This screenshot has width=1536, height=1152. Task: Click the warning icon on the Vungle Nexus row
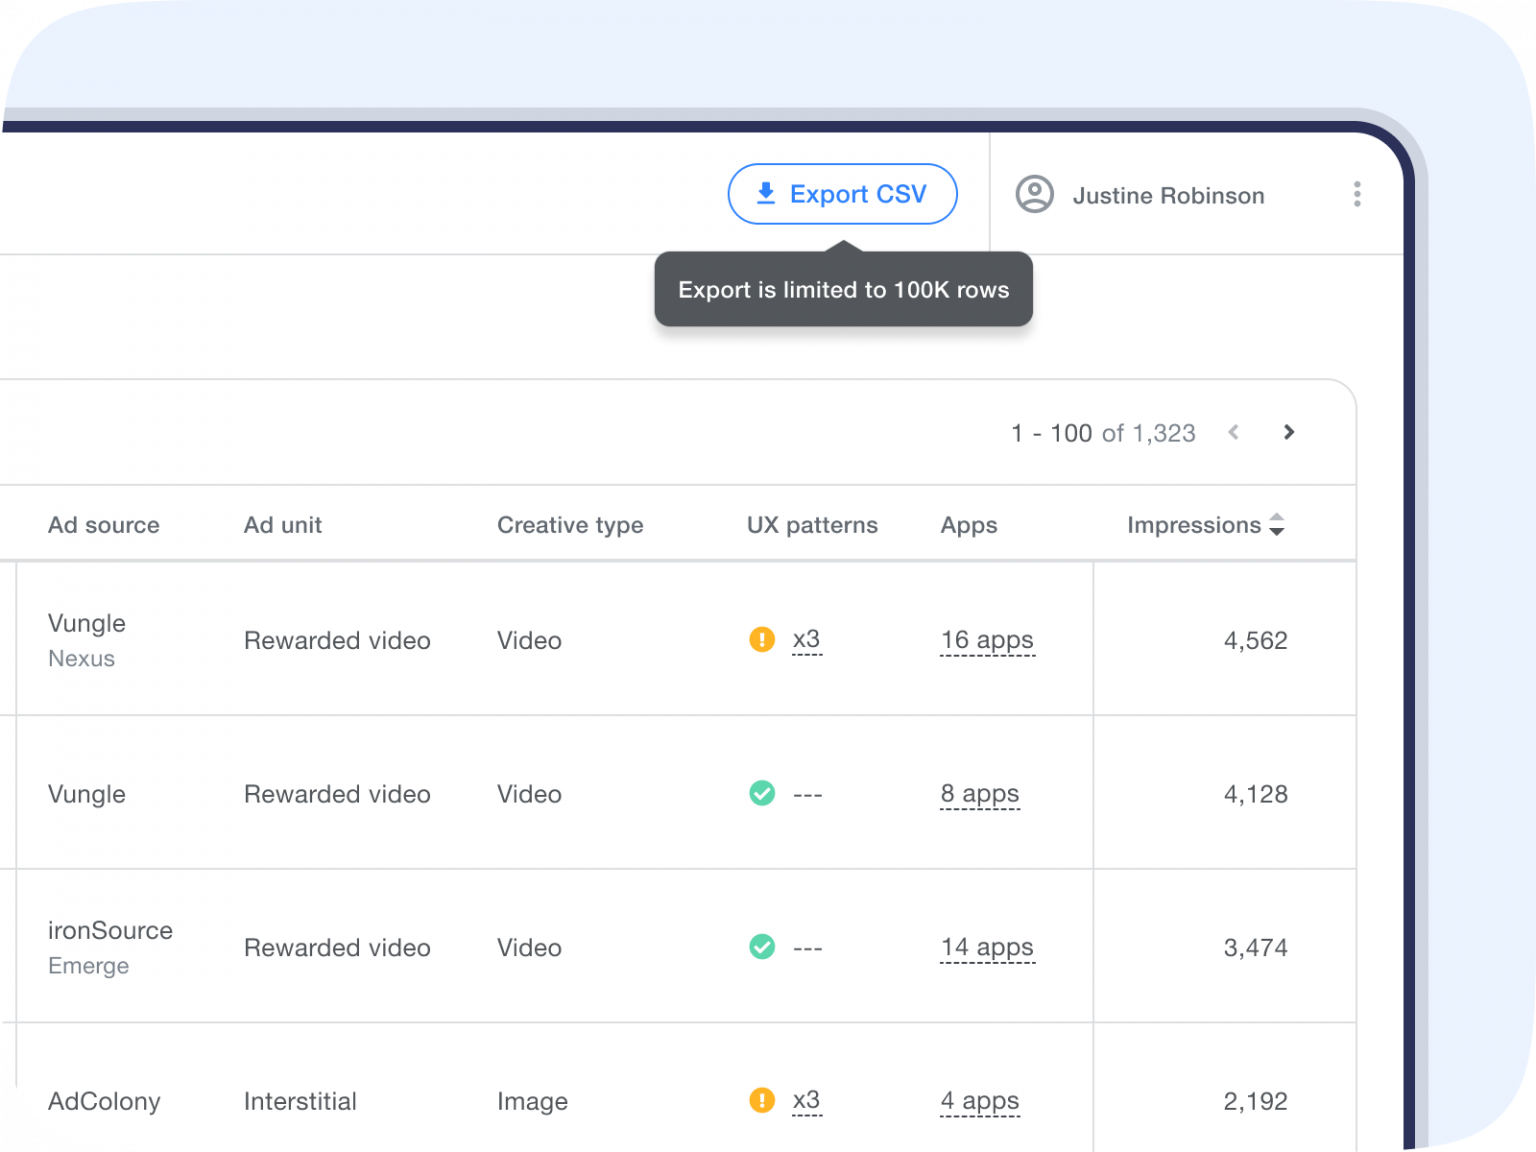point(762,639)
